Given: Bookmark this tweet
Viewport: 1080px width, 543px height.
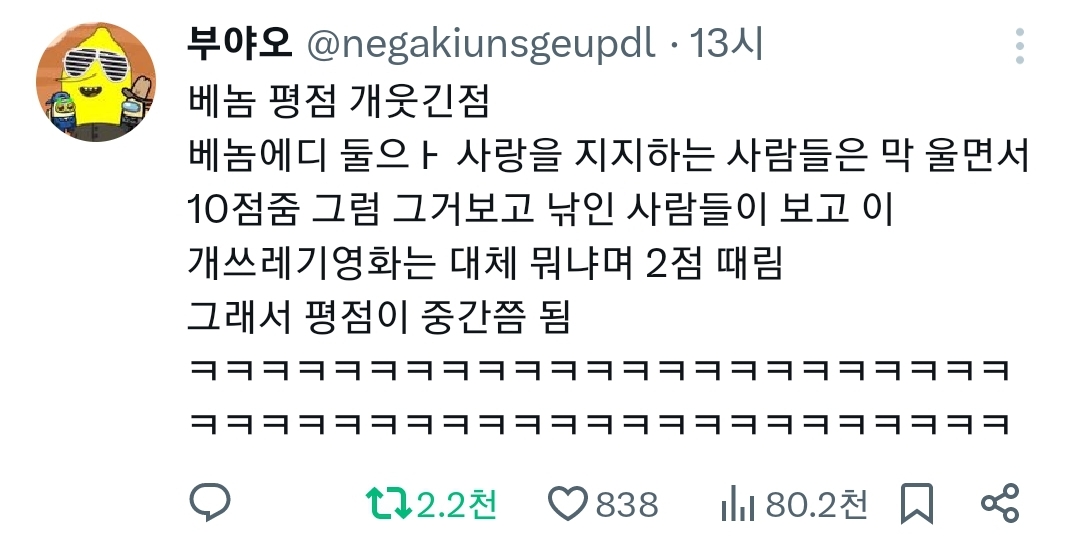Looking at the screenshot, I should [x=917, y=504].
